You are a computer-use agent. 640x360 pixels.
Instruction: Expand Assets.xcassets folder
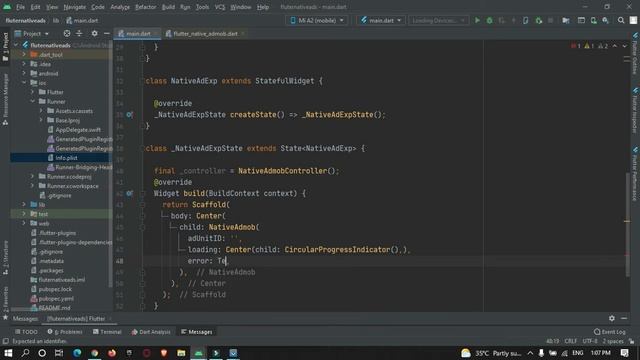point(41,111)
